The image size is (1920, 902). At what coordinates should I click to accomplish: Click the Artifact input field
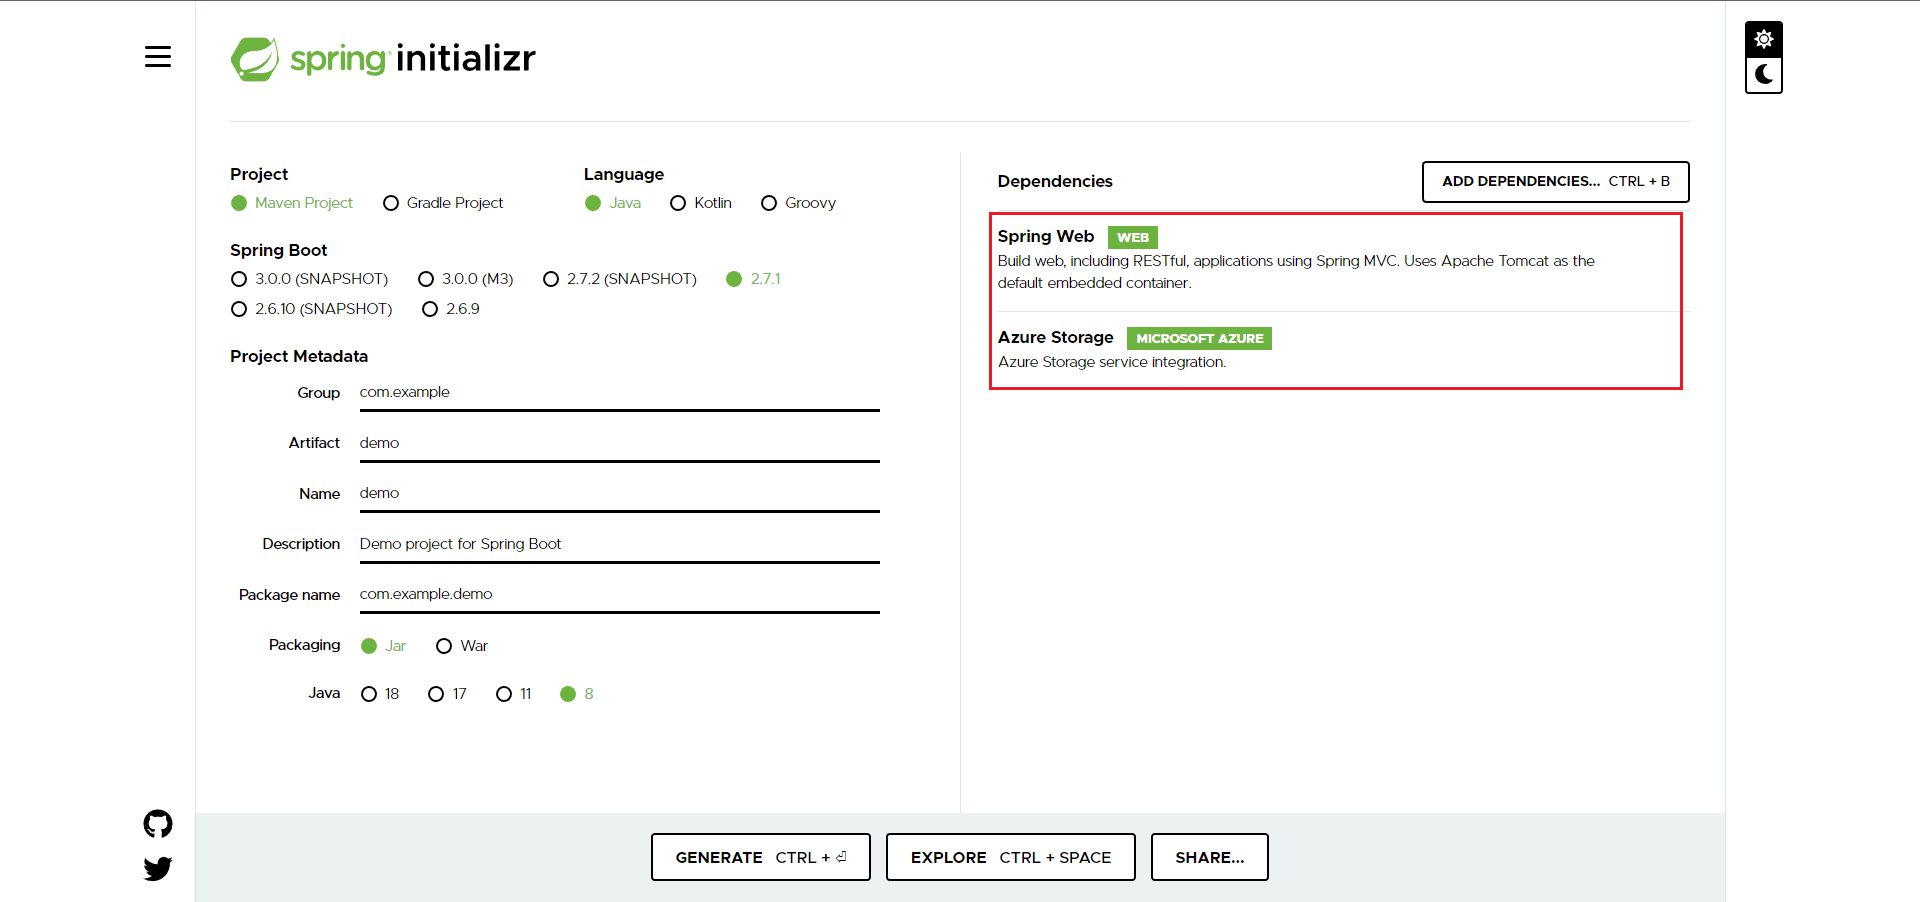pos(618,442)
